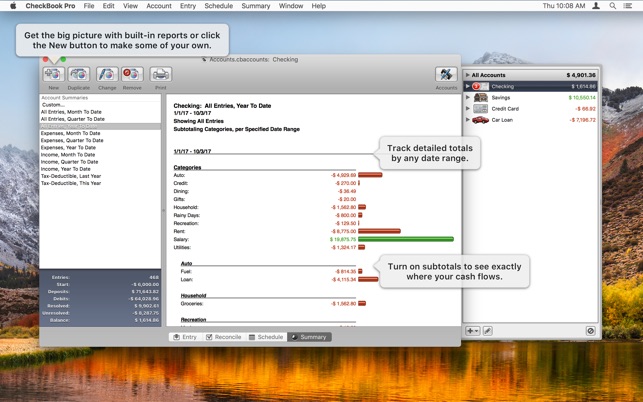The width and height of the screenshot is (643, 402).
Task: Click the Checking account icon in sidebar
Action: point(480,86)
